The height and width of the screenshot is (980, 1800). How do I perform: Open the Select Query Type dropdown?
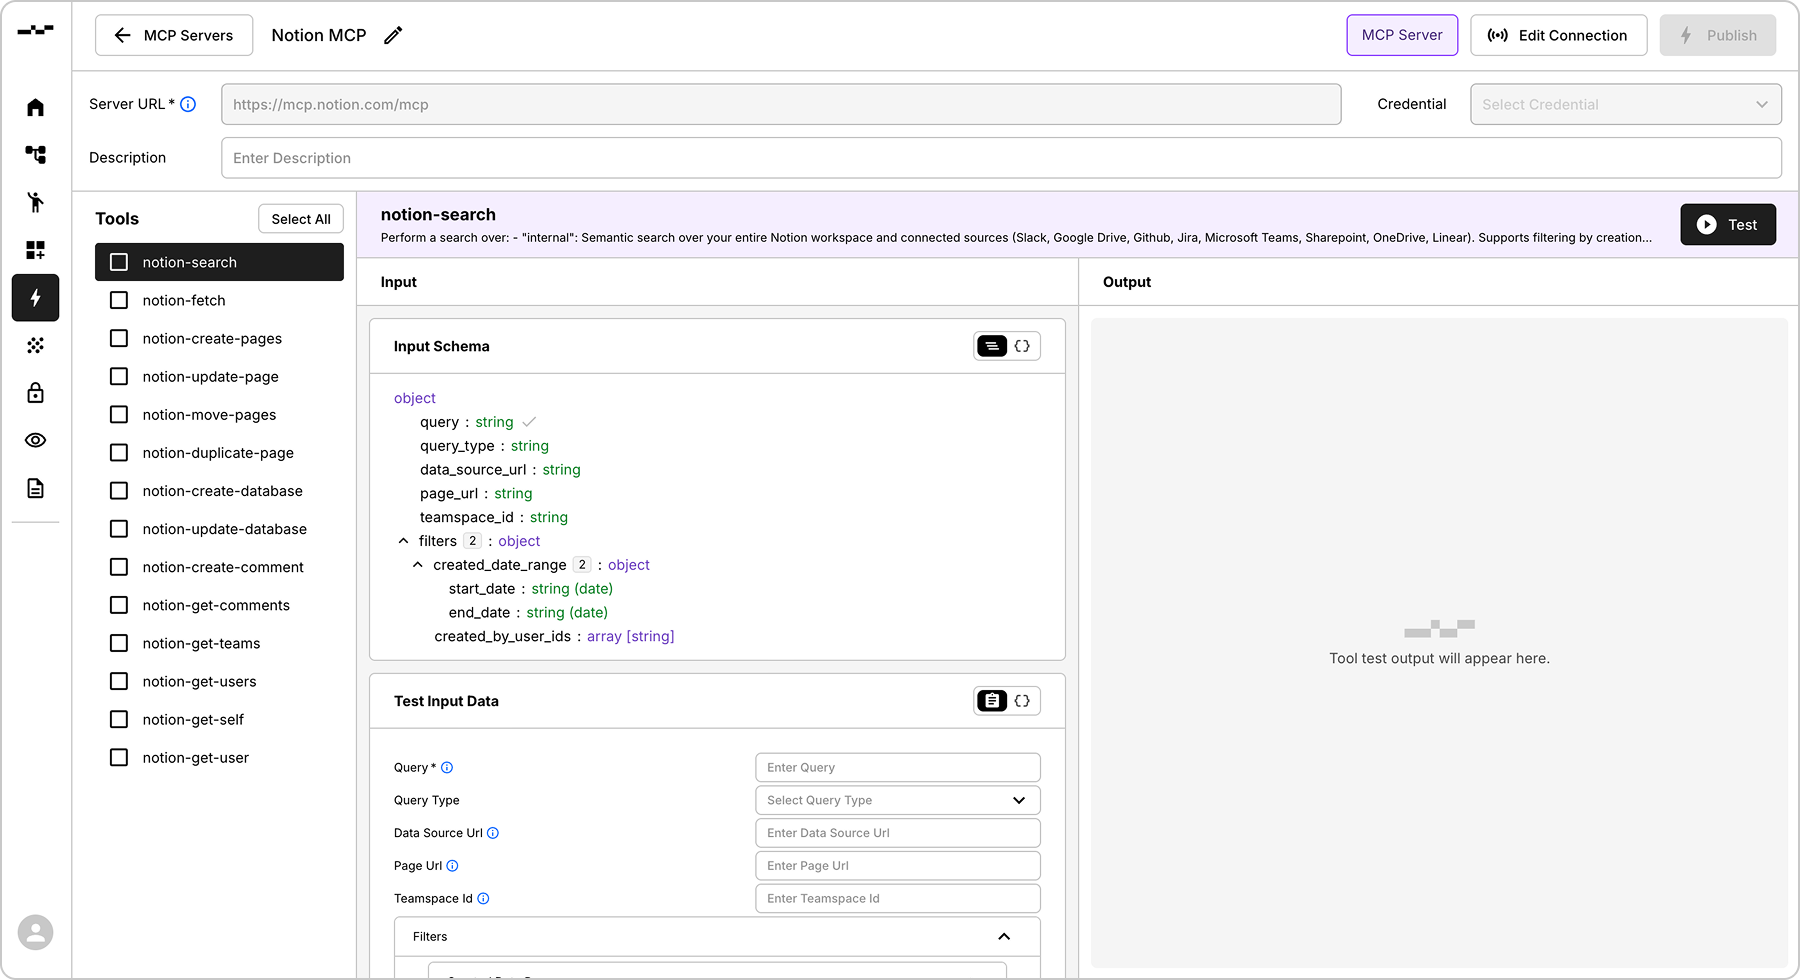pyautogui.click(x=897, y=800)
